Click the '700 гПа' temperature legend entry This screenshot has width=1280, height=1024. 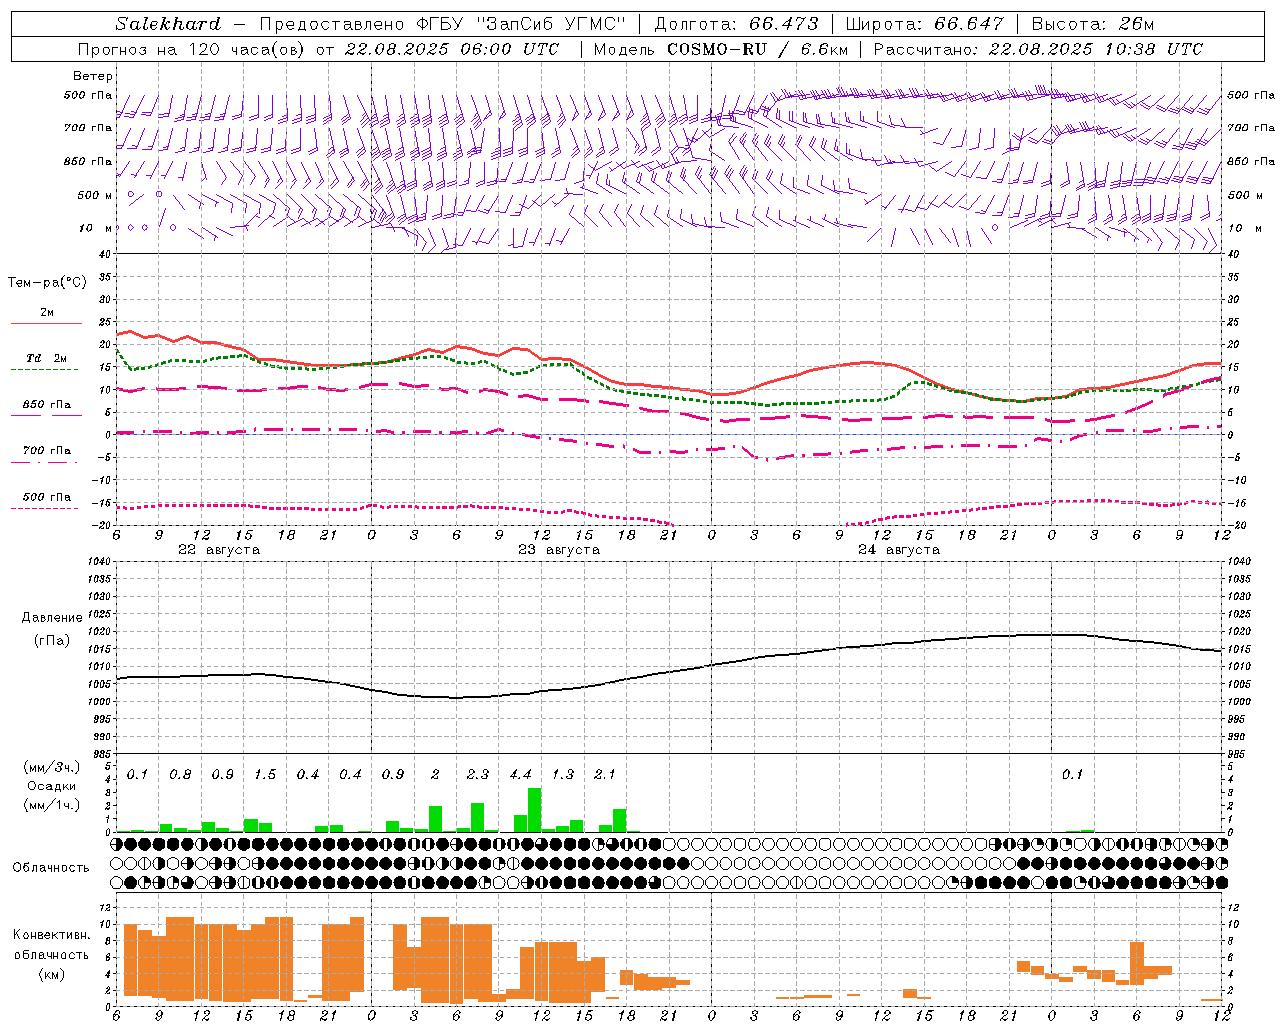[x=47, y=451]
